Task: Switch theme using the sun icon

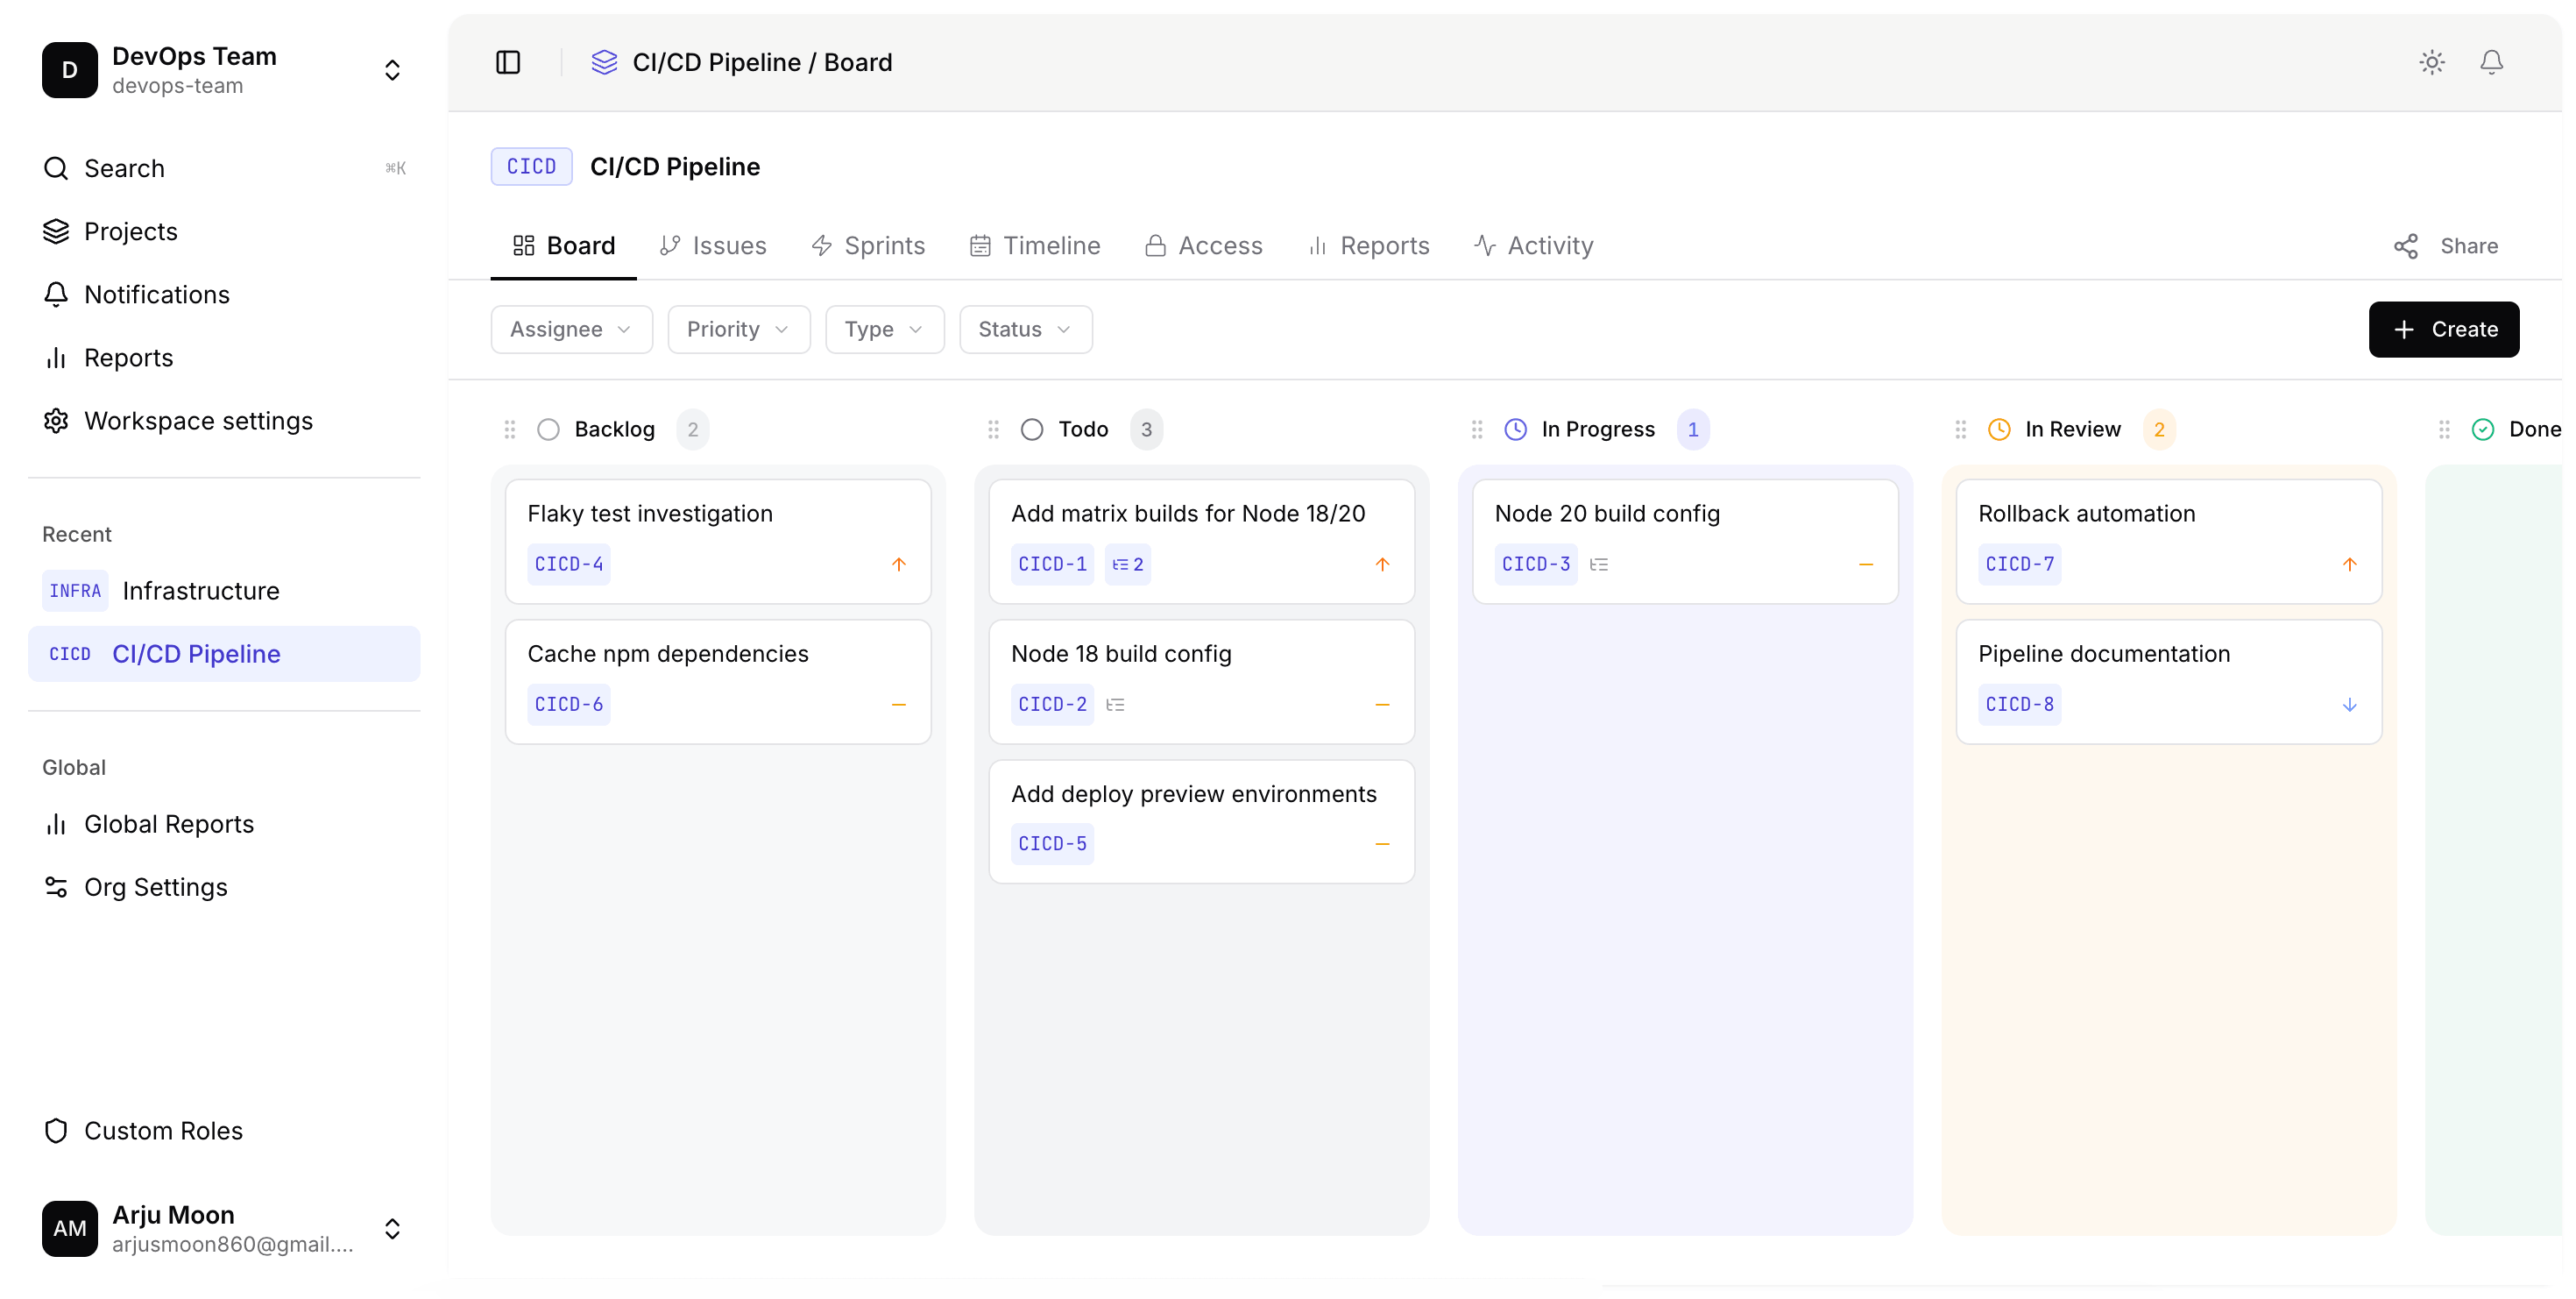Action: (2432, 62)
